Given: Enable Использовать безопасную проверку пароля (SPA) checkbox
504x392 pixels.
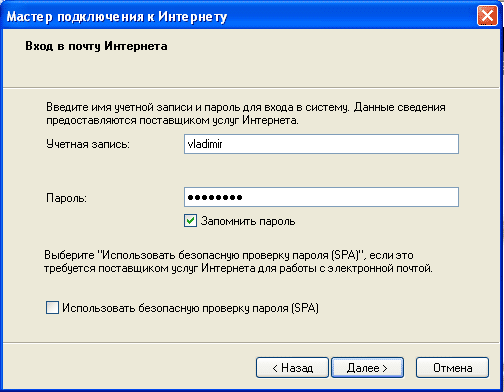Looking at the screenshot, I should (52, 308).
